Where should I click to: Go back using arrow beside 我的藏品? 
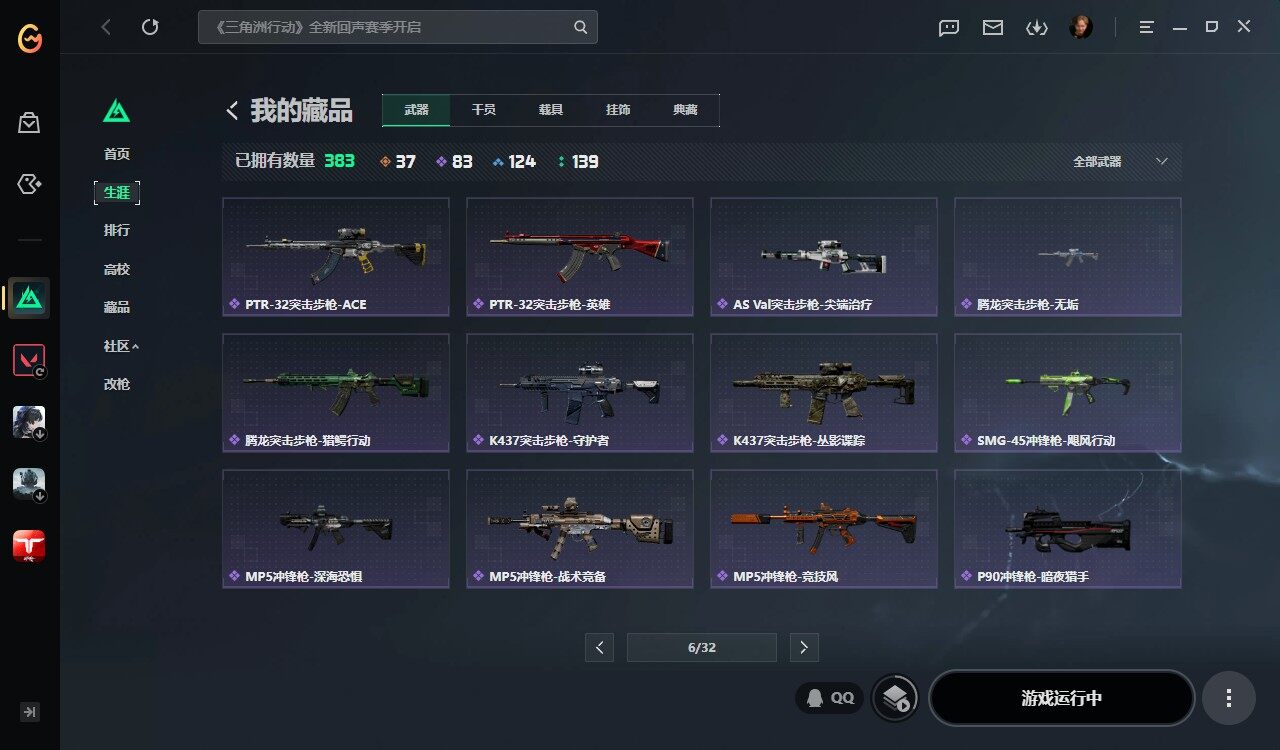(232, 111)
